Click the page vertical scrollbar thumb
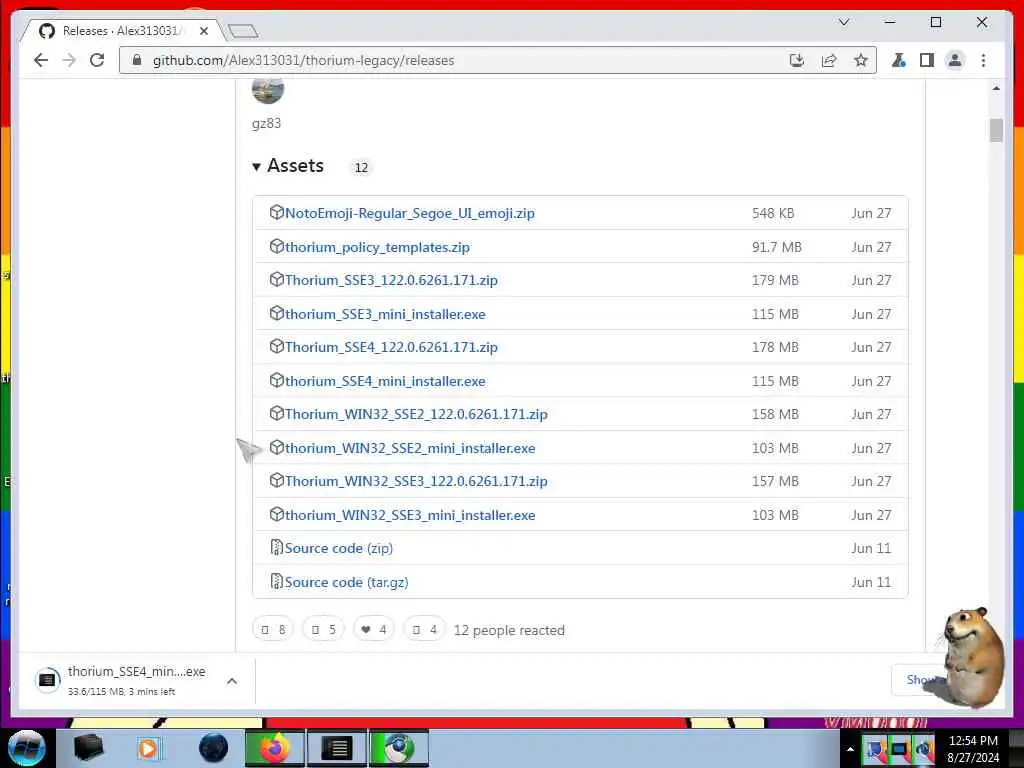 [996, 130]
